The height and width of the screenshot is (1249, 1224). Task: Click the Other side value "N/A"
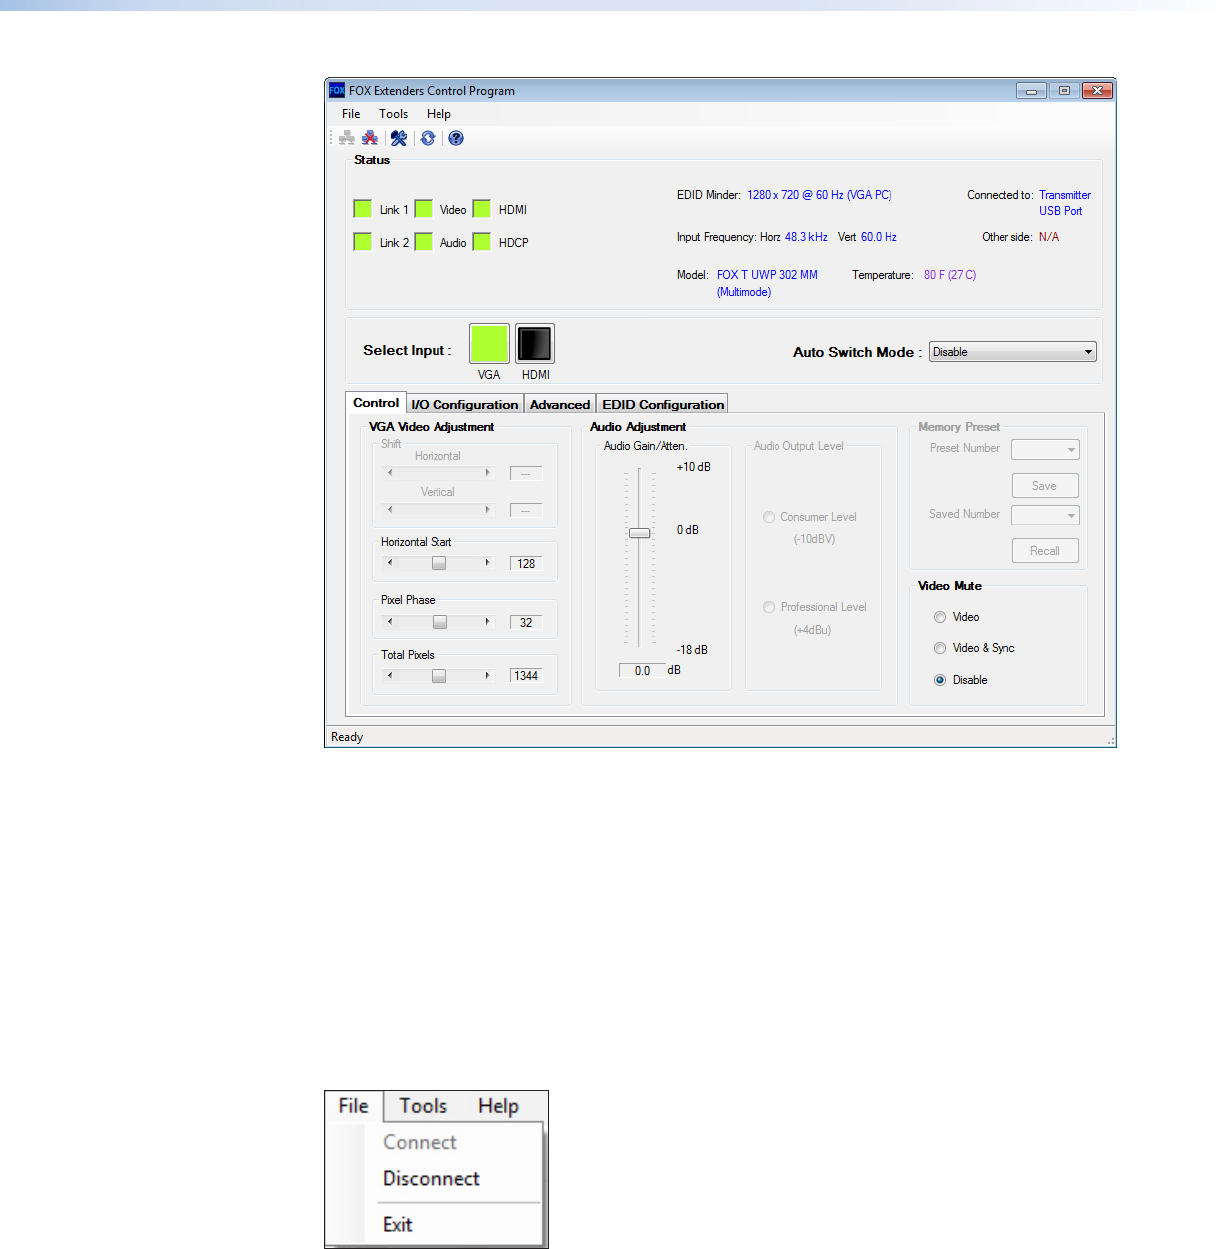pyautogui.click(x=1049, y=237)
